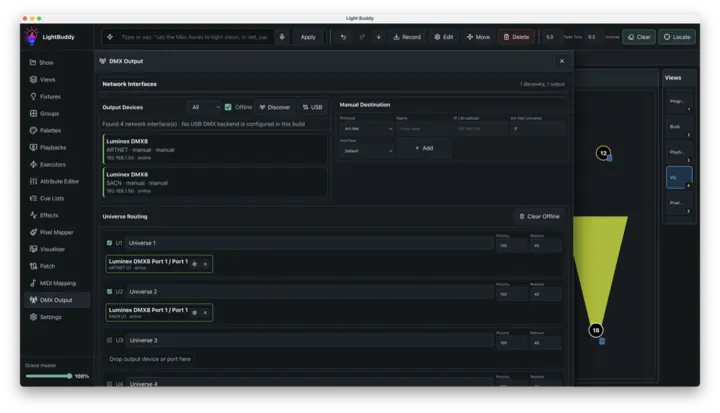Image resolution: width=720 pixels, height=413 pixels.
Task: Click the lightning bolt command icon
Action: point(110,37)
